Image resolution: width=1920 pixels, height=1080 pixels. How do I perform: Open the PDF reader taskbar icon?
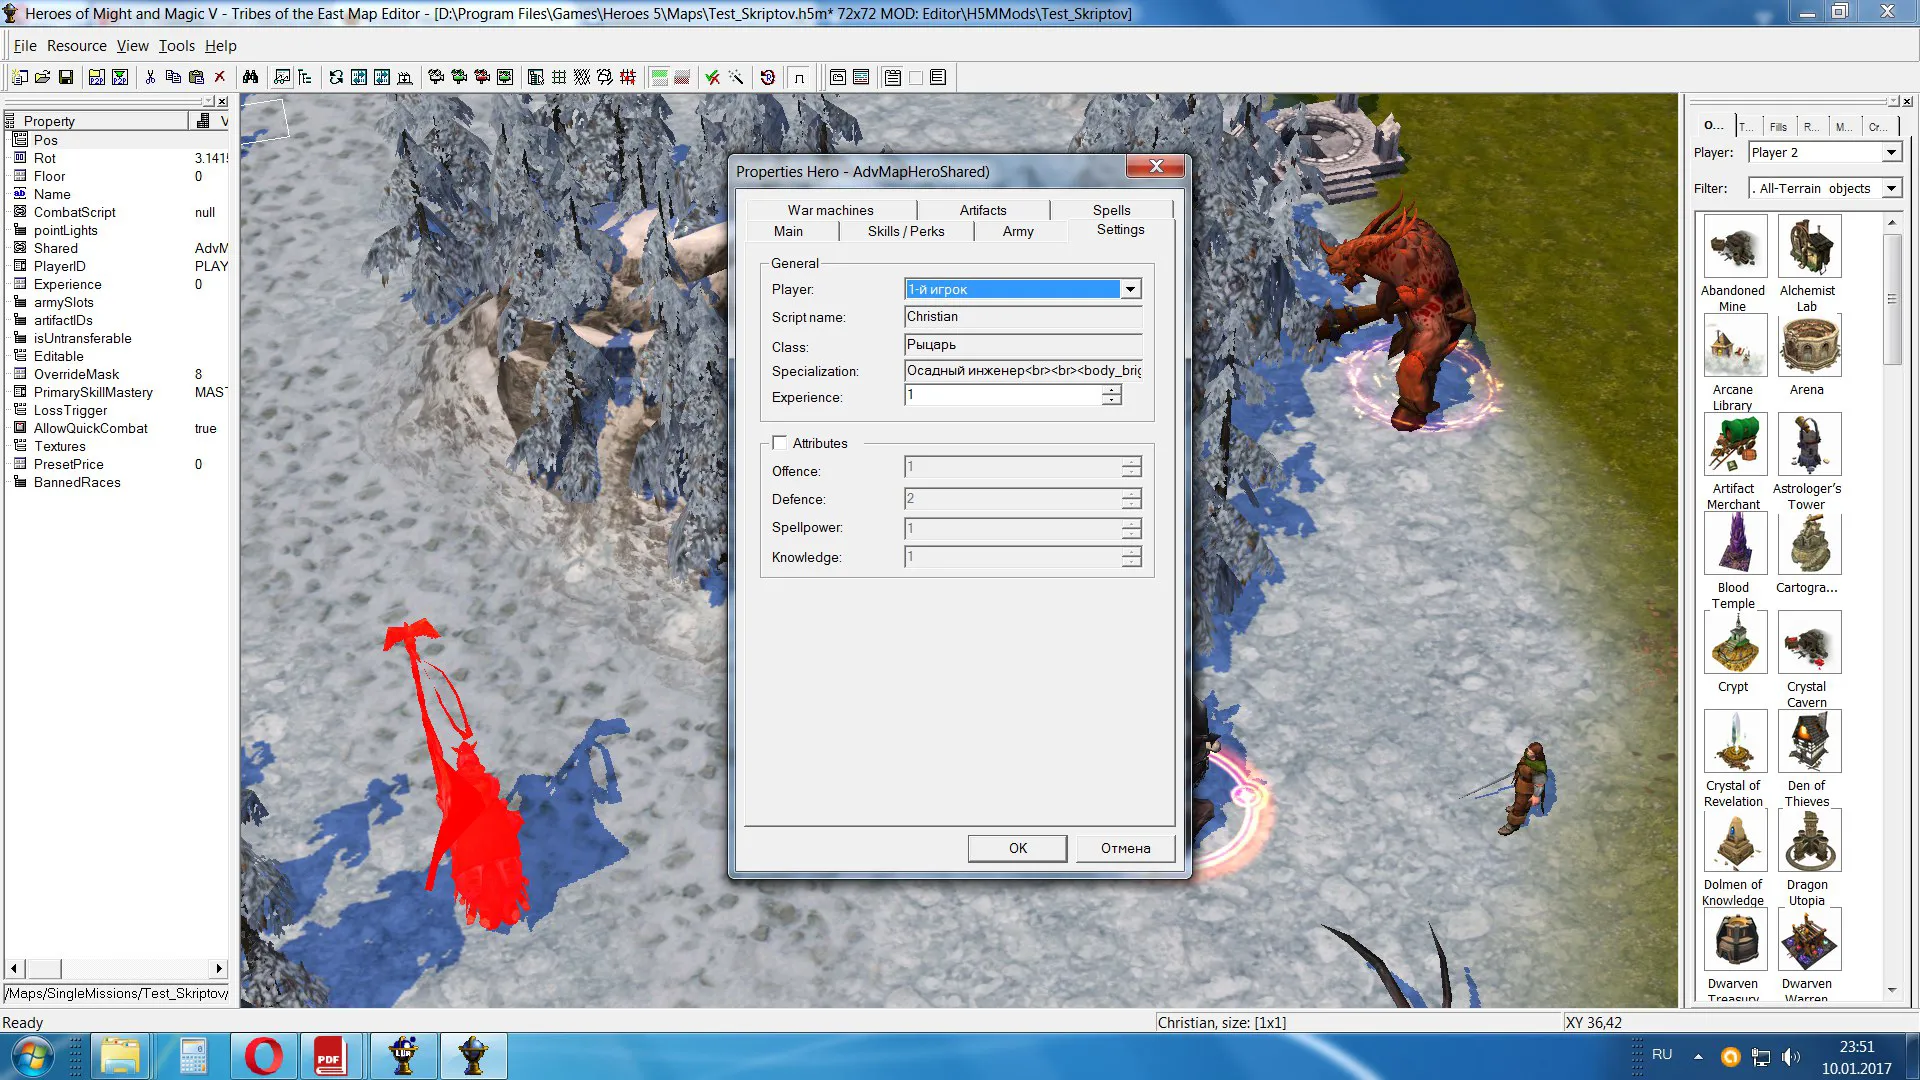[x=329, y=1056]
